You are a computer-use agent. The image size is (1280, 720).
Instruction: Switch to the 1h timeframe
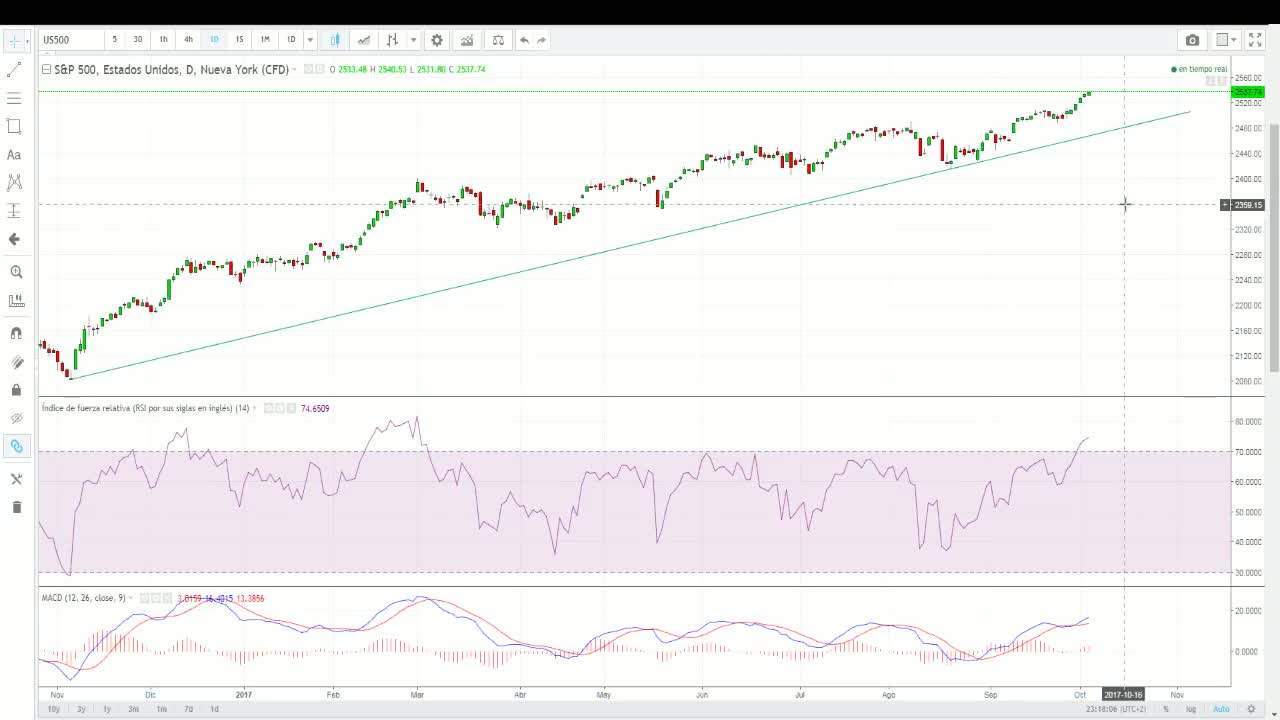(163, 40)
